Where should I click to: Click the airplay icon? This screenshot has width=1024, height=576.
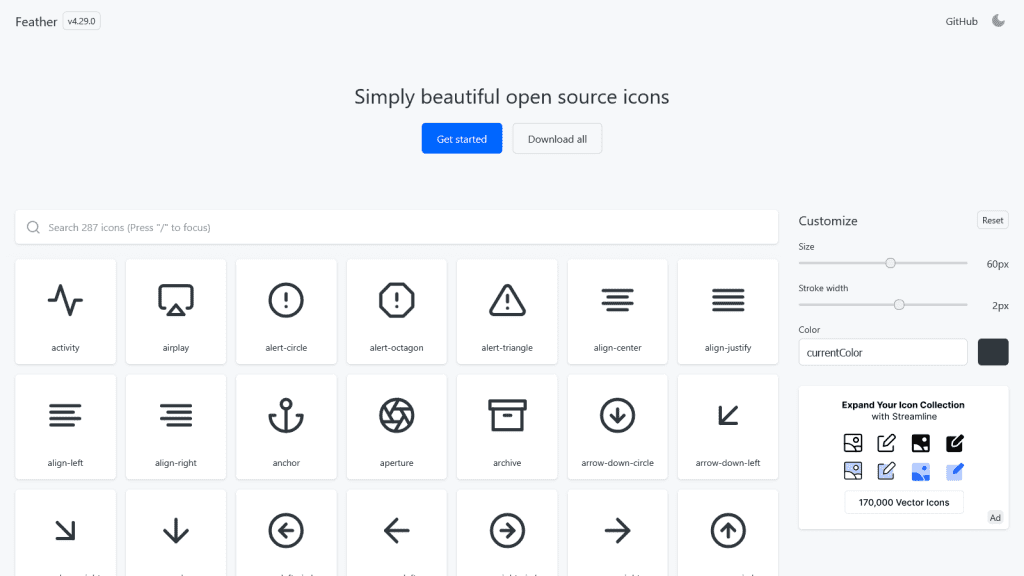click(x=175, y=311)
